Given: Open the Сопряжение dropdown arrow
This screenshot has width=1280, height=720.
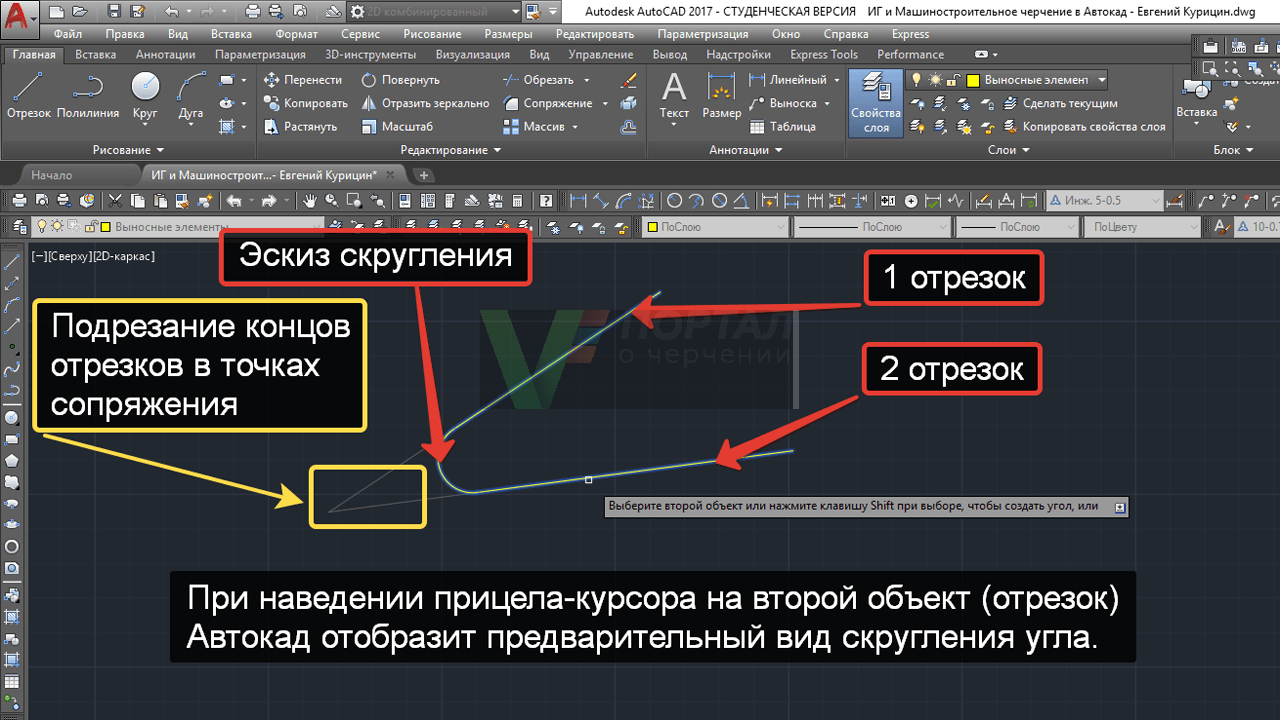Looking at the screenshot, I should [604, 103].
